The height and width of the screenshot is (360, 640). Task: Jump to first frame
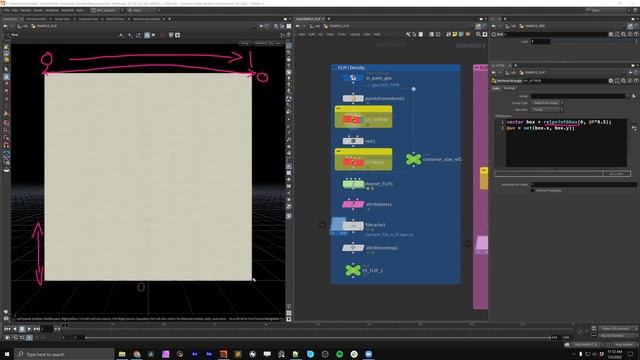tap(7, 329)
